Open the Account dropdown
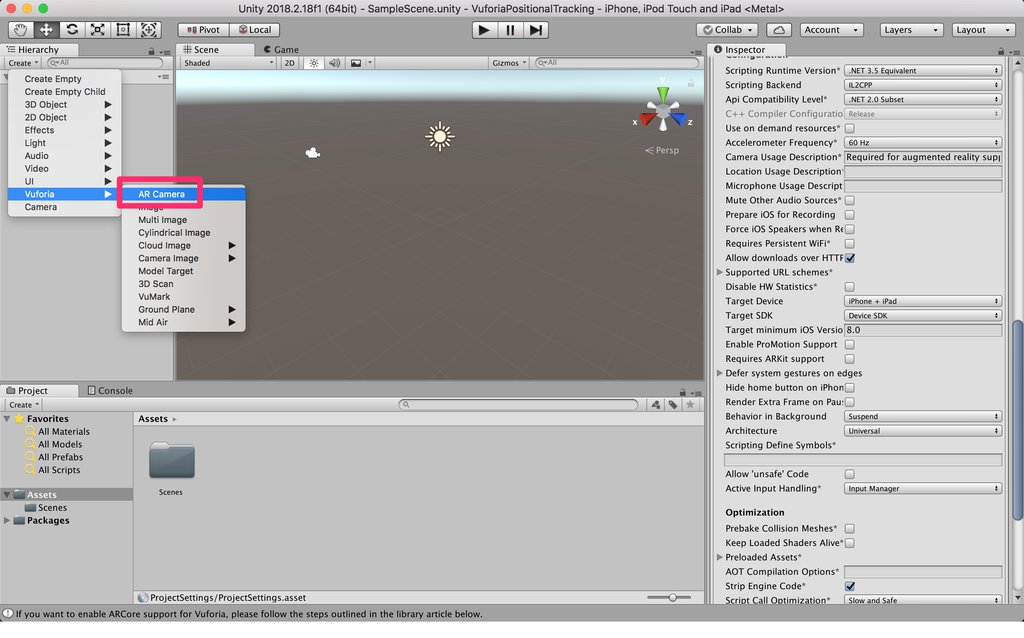 coord(831,30)
